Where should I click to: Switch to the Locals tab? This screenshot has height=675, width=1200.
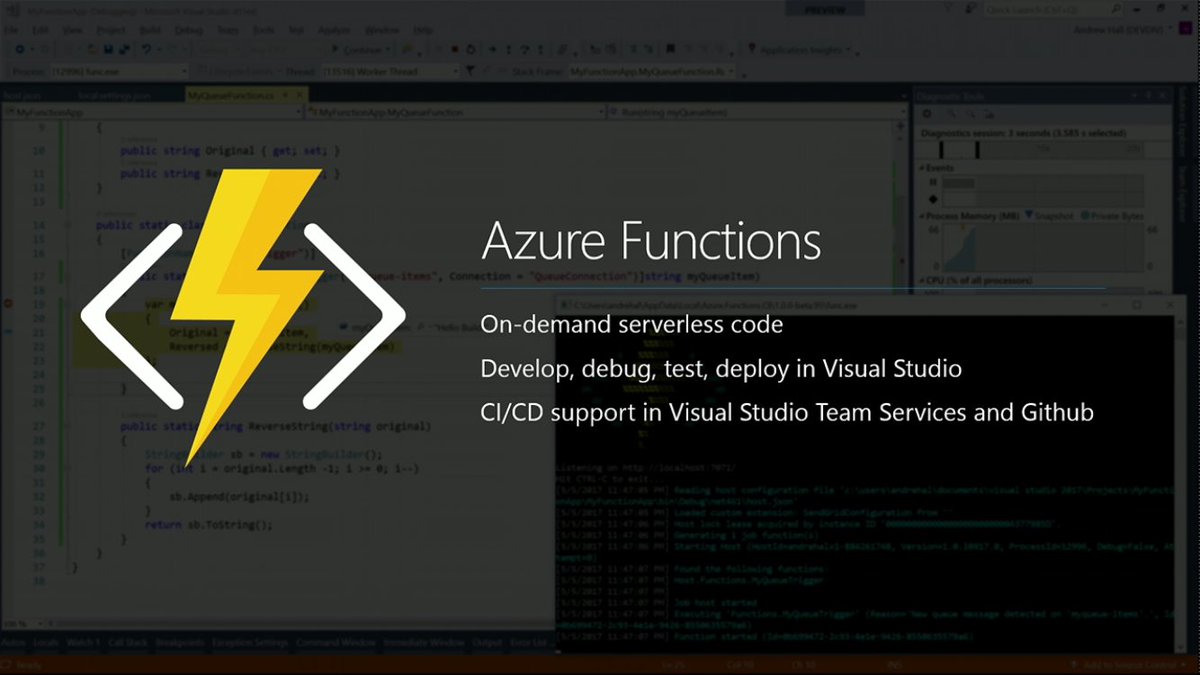click(46, 642)
